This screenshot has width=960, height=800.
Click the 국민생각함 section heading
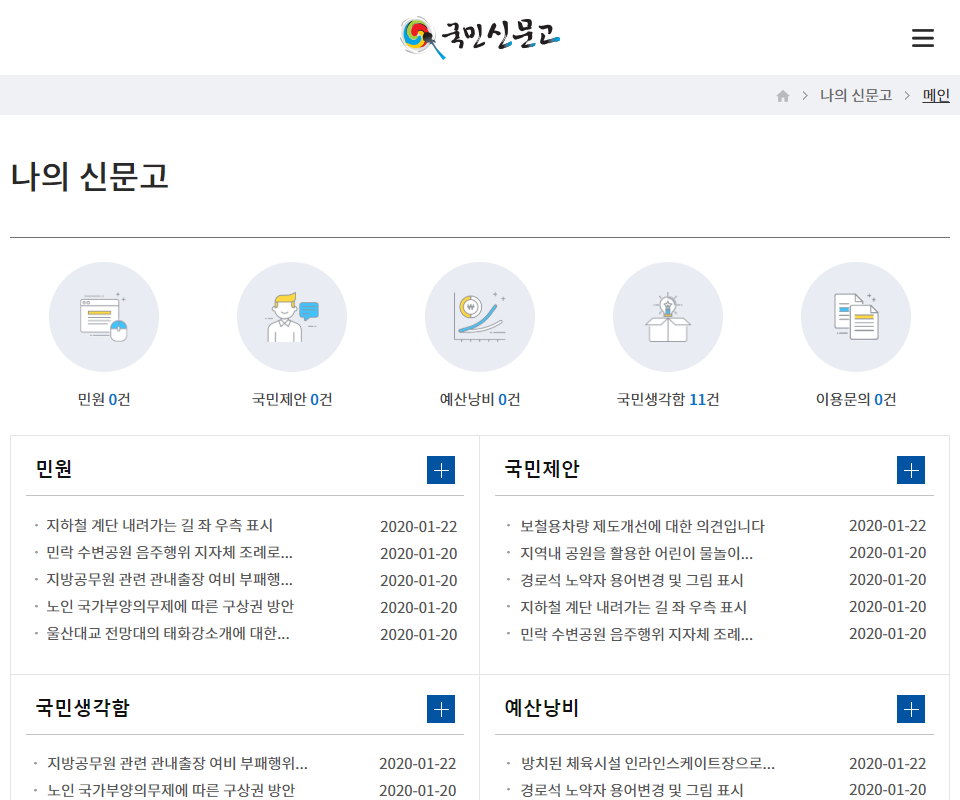[x=83, y=708]
